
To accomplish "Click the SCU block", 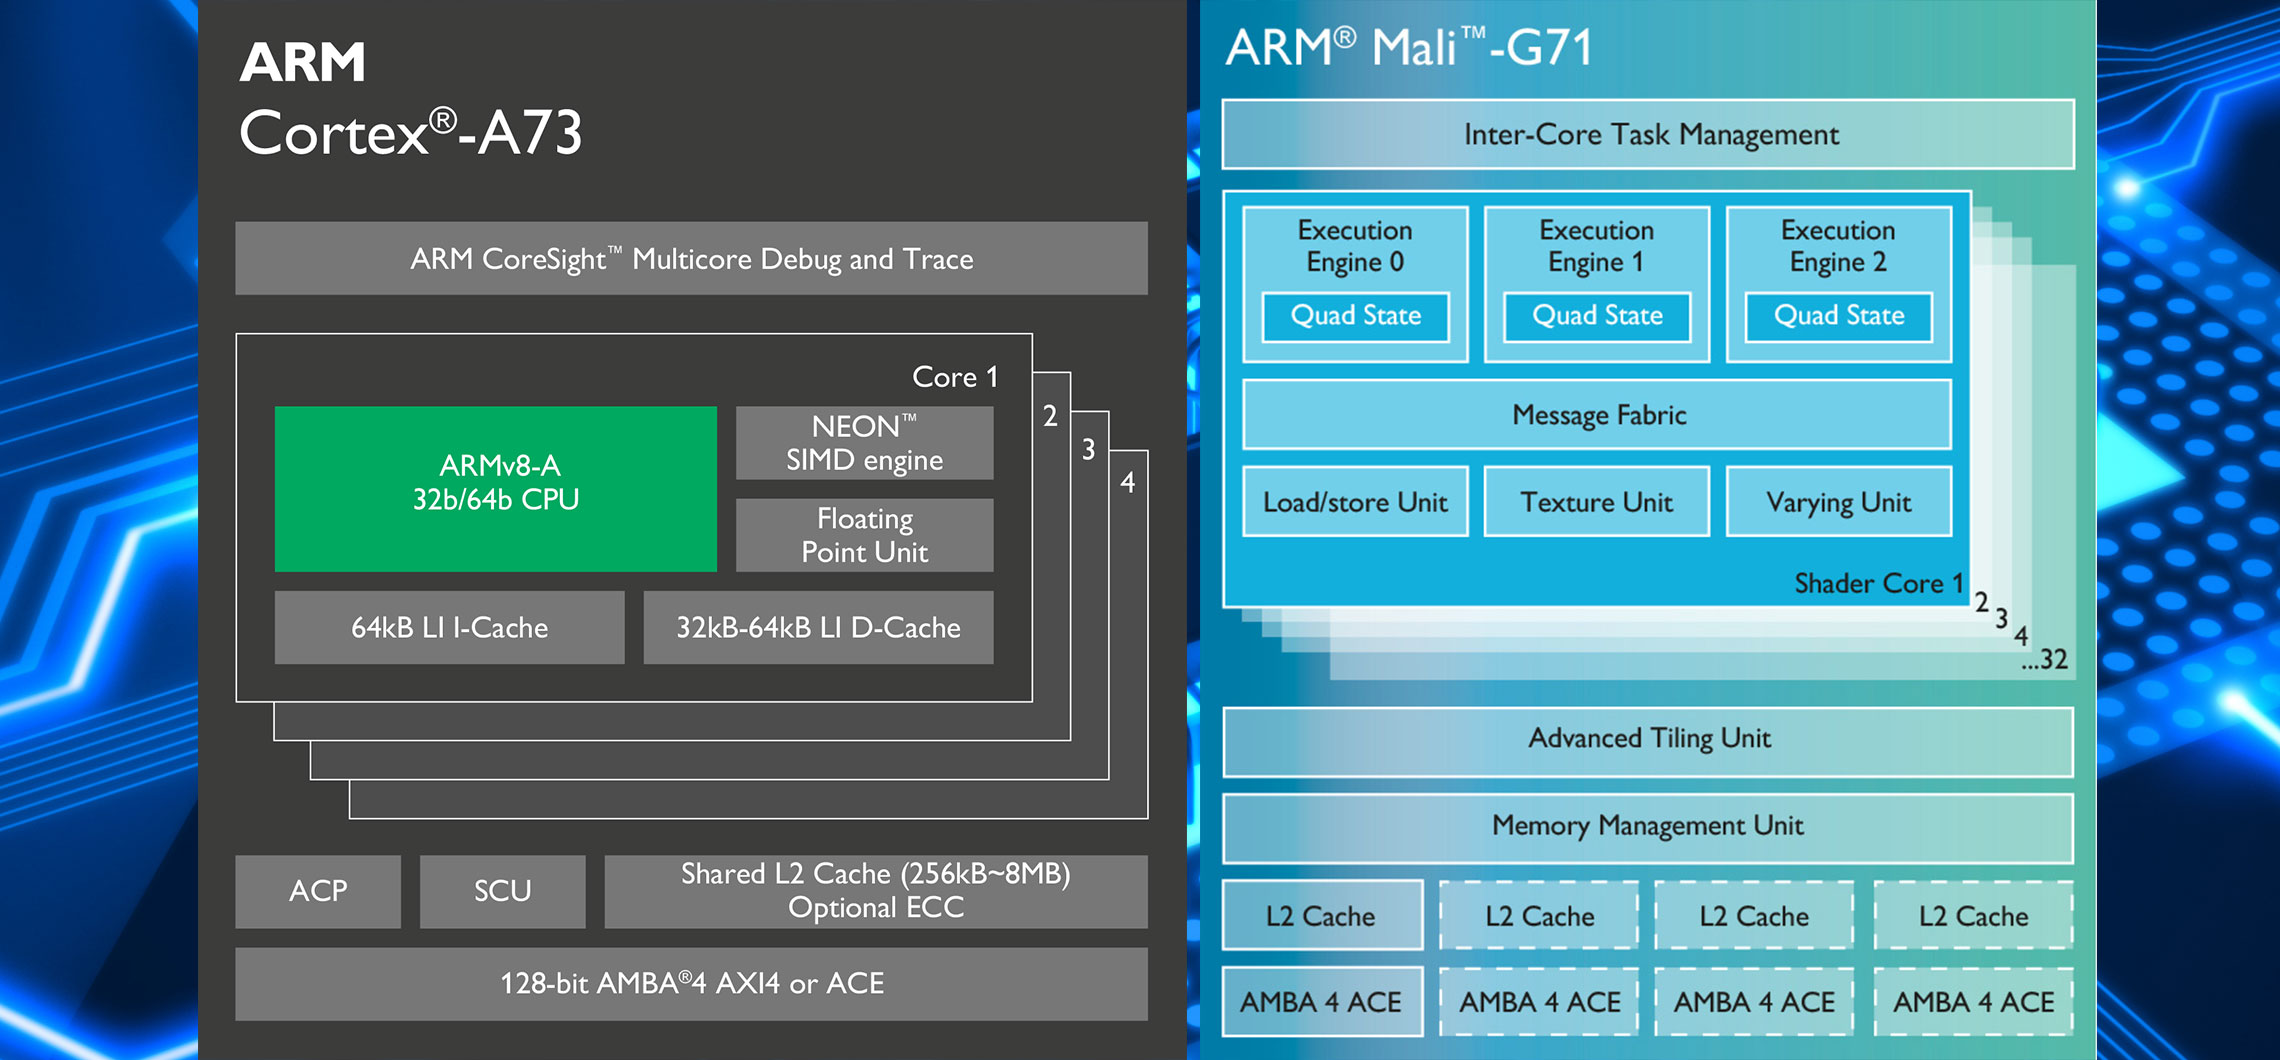I will point(502,891).
